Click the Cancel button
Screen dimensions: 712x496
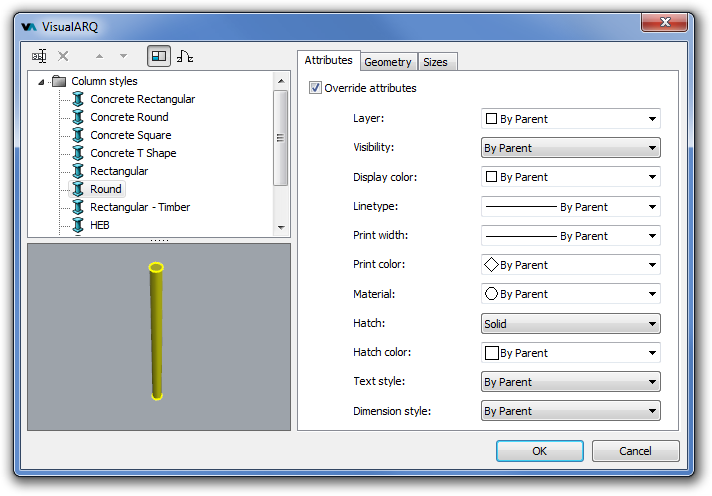[635, 451]
